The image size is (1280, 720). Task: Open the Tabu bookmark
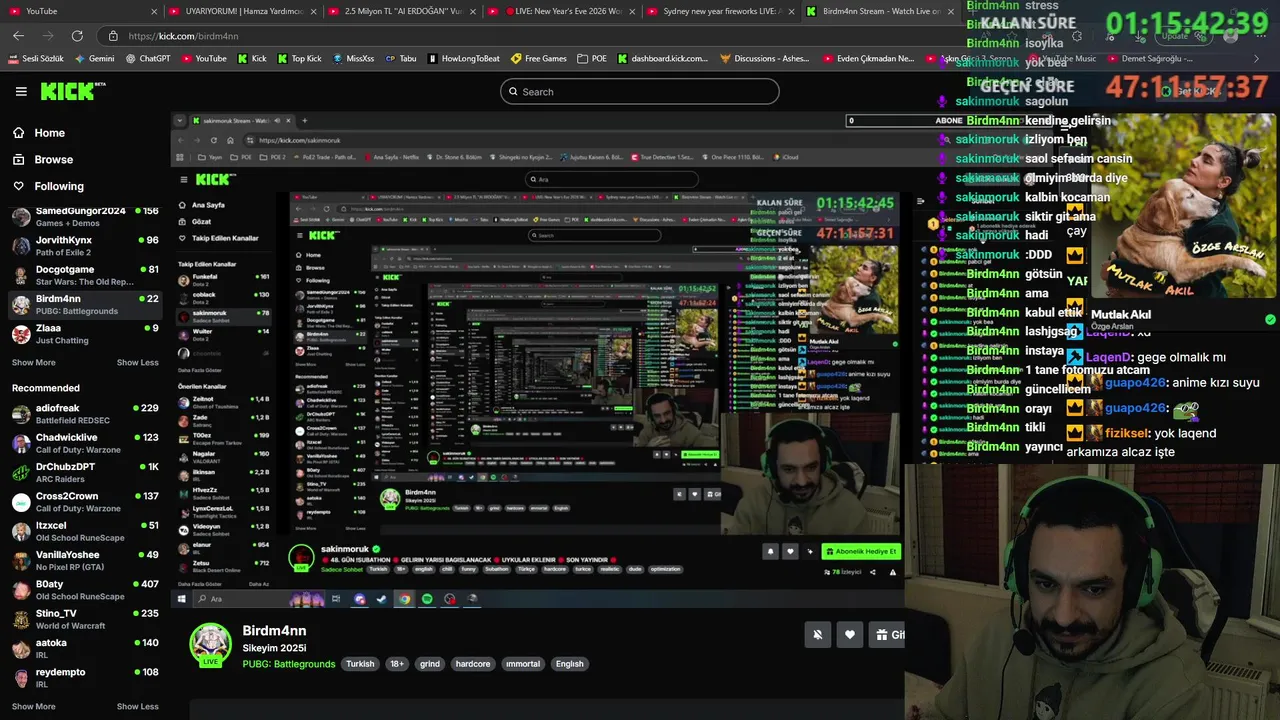coord(401,59)
